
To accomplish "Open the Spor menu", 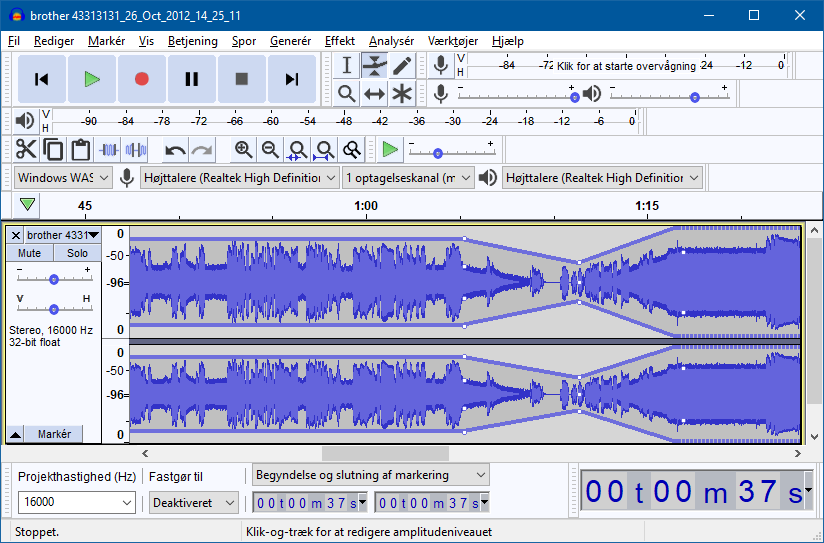I will [244, 41].
